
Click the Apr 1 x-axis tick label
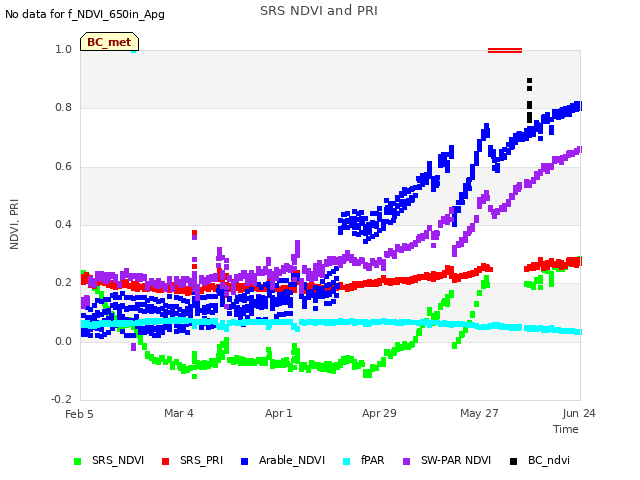point(279,413)
